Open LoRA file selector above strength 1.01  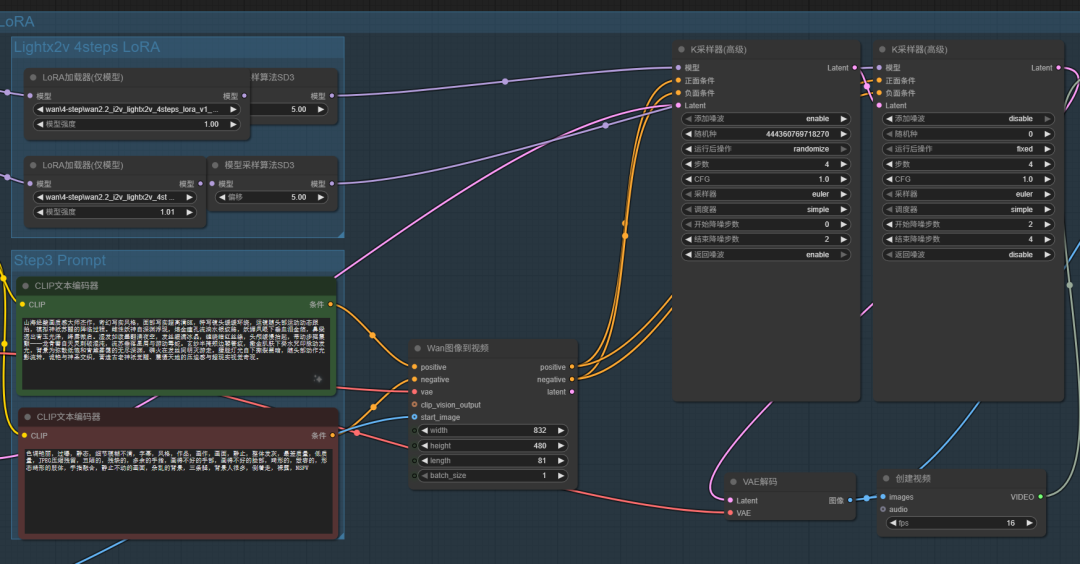(114, 197)
